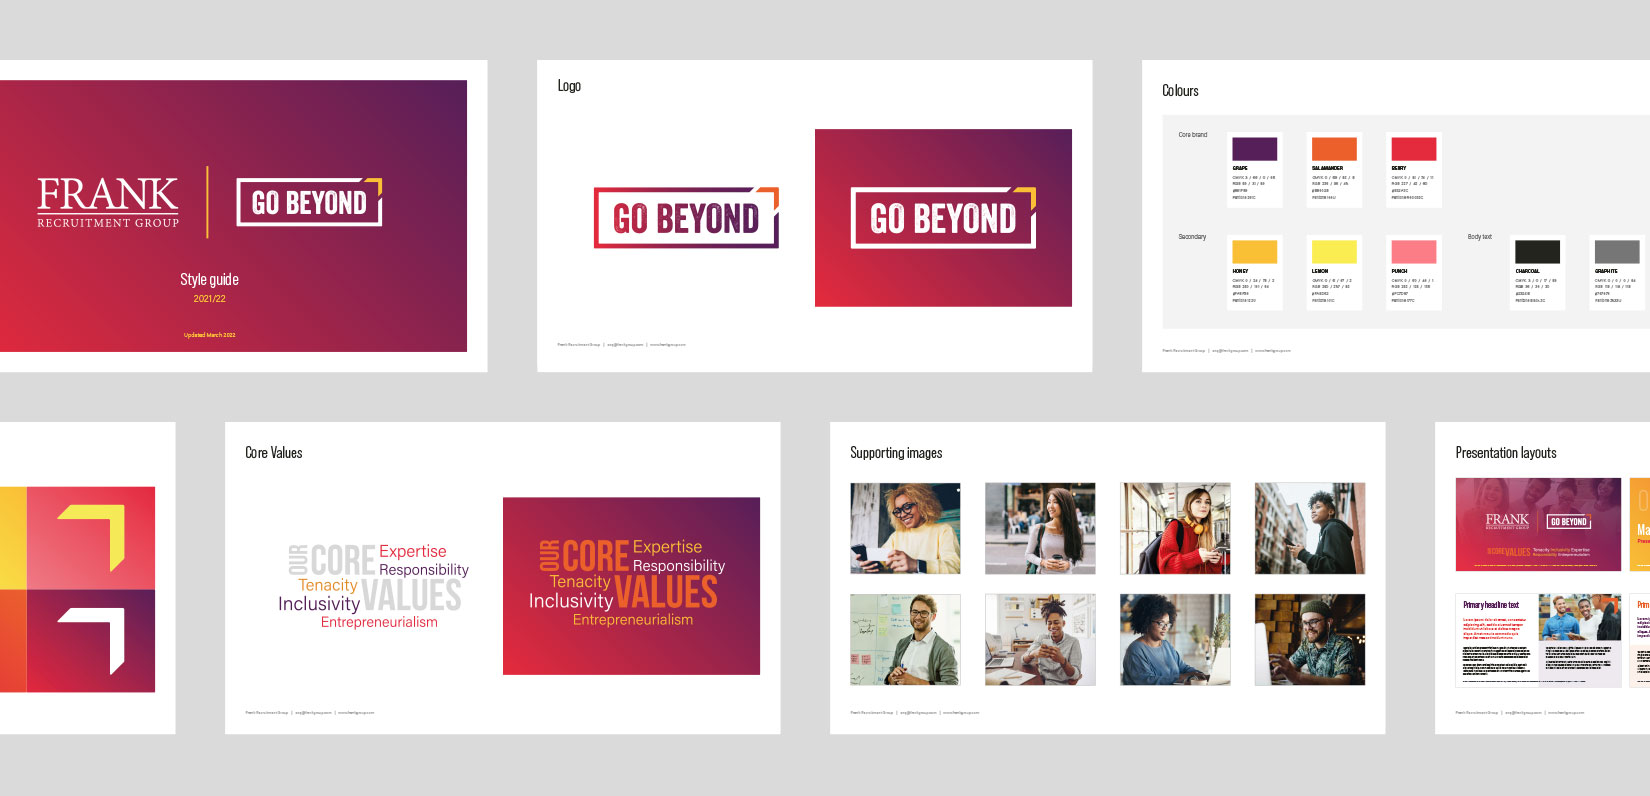
Task: Select photo of man in front of whiteboard
Action: (x=905, y=640)
